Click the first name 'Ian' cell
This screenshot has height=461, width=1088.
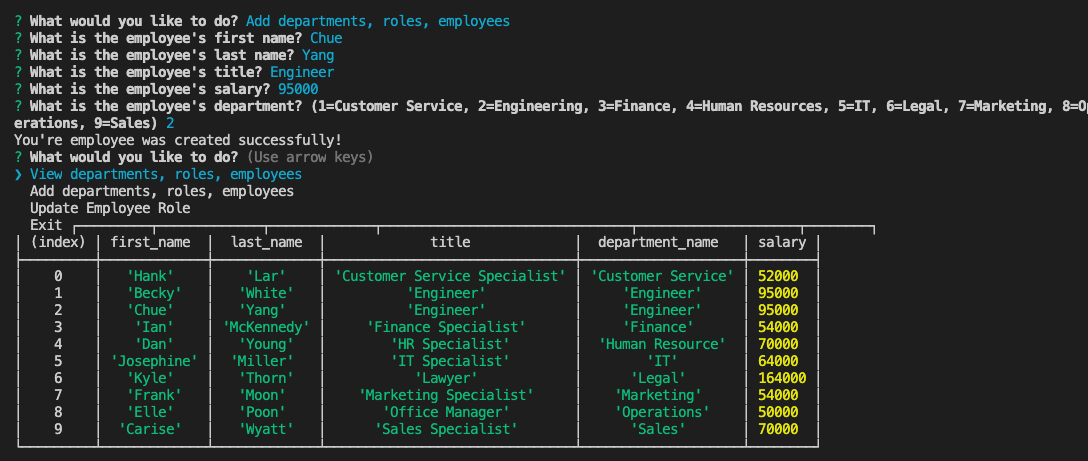click(x=154, y=327)
